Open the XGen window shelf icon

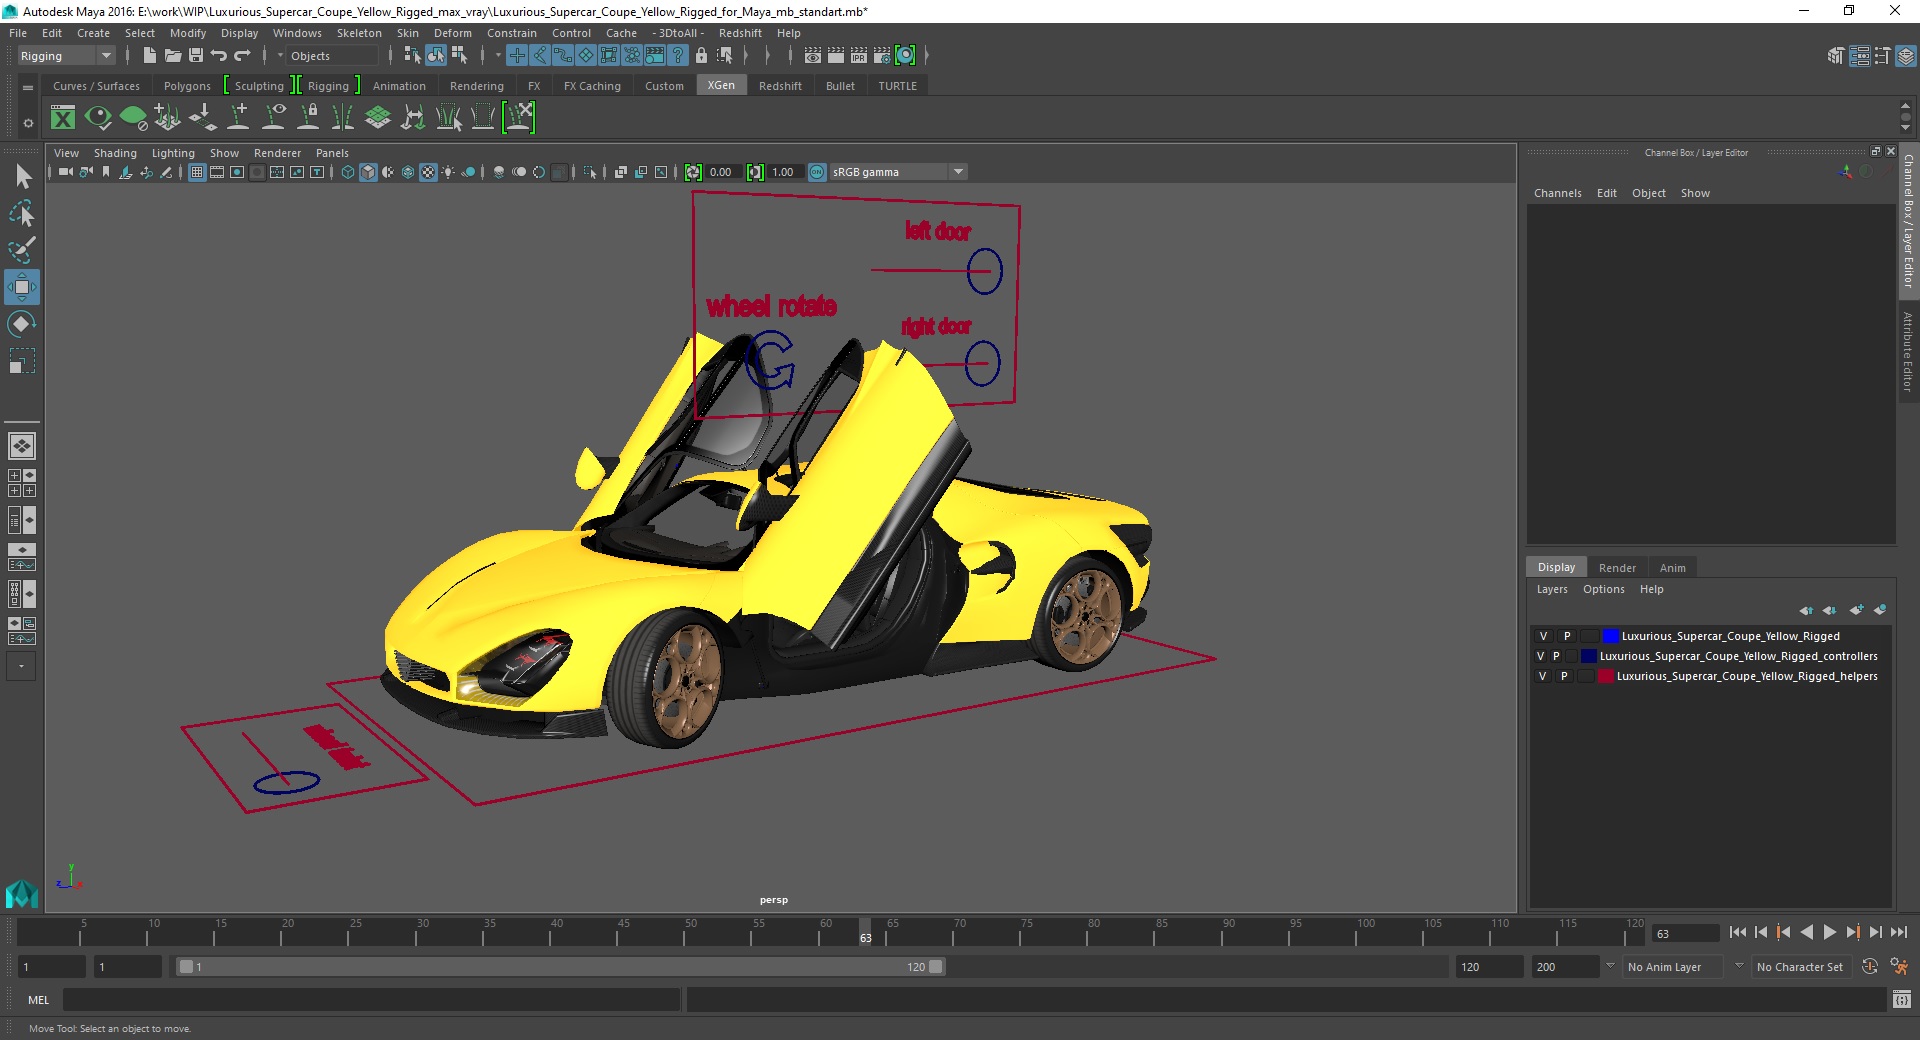(x=63, y=118)
